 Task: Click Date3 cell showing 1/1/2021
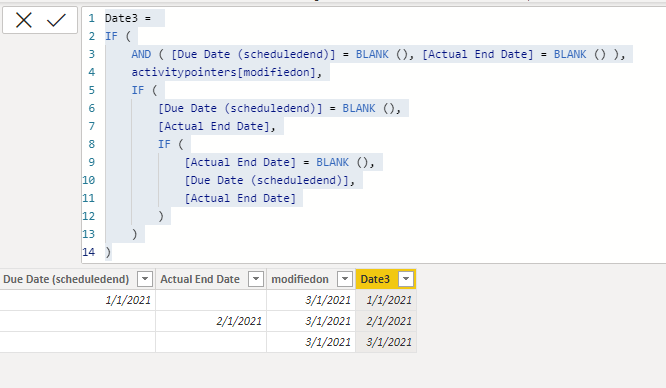coord(386,300)
